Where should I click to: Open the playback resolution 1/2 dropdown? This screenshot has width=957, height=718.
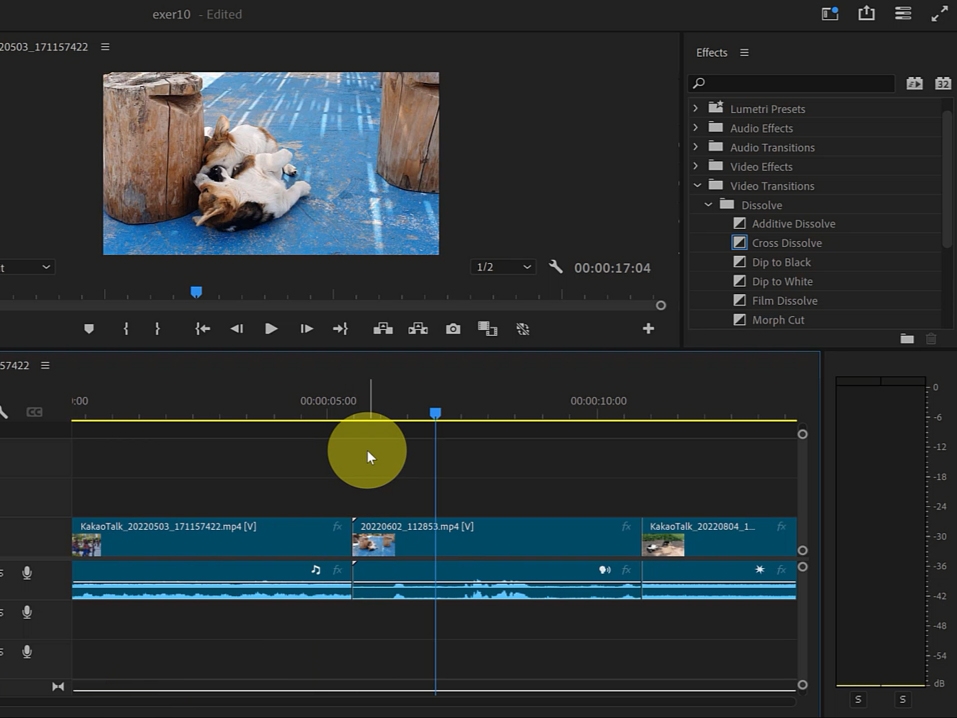tap(503, 267)
